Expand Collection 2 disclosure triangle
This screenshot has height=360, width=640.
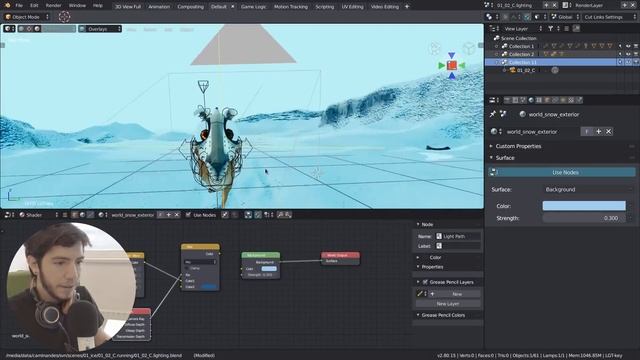(x=497, y=54)
